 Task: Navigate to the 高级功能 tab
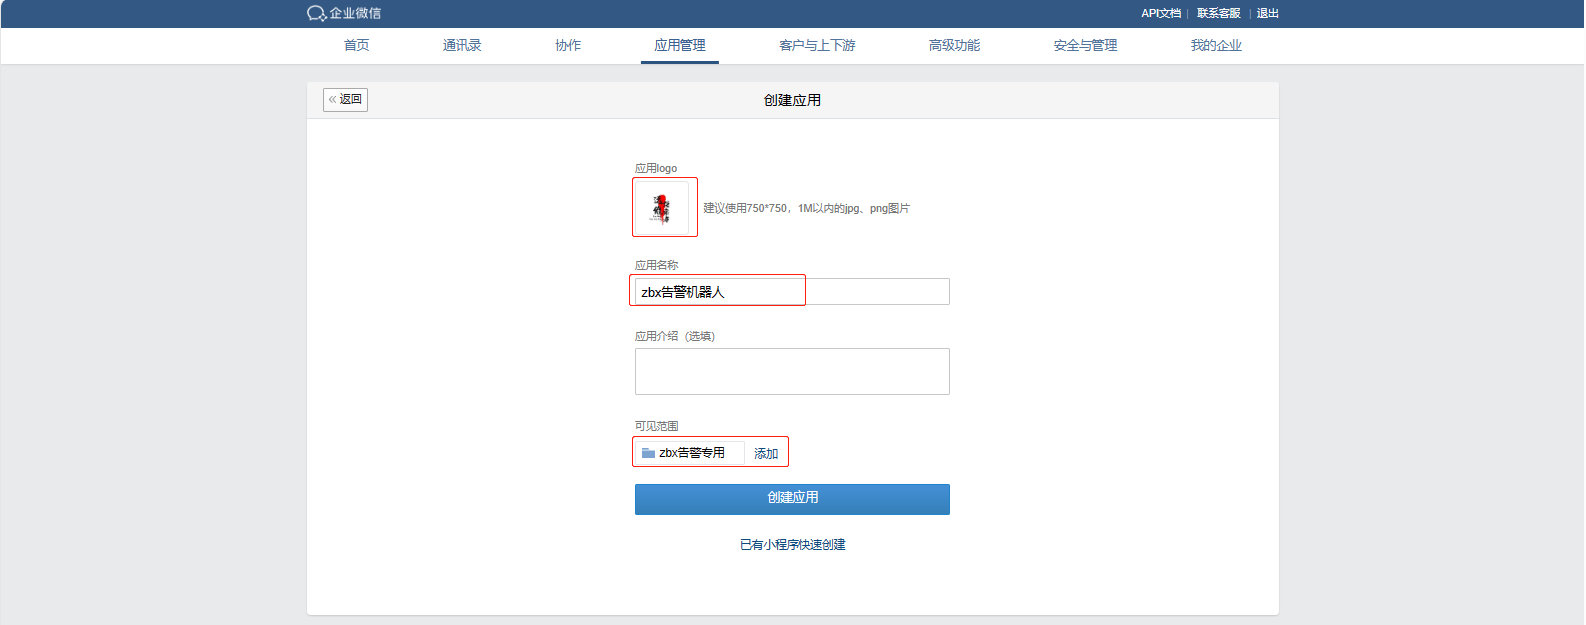954,45
